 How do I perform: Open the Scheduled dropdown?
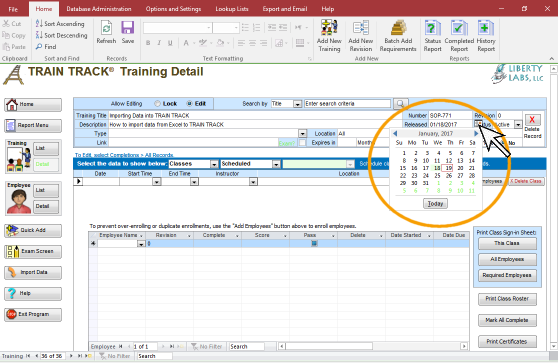pyautogui.click(x=276, y=164)
